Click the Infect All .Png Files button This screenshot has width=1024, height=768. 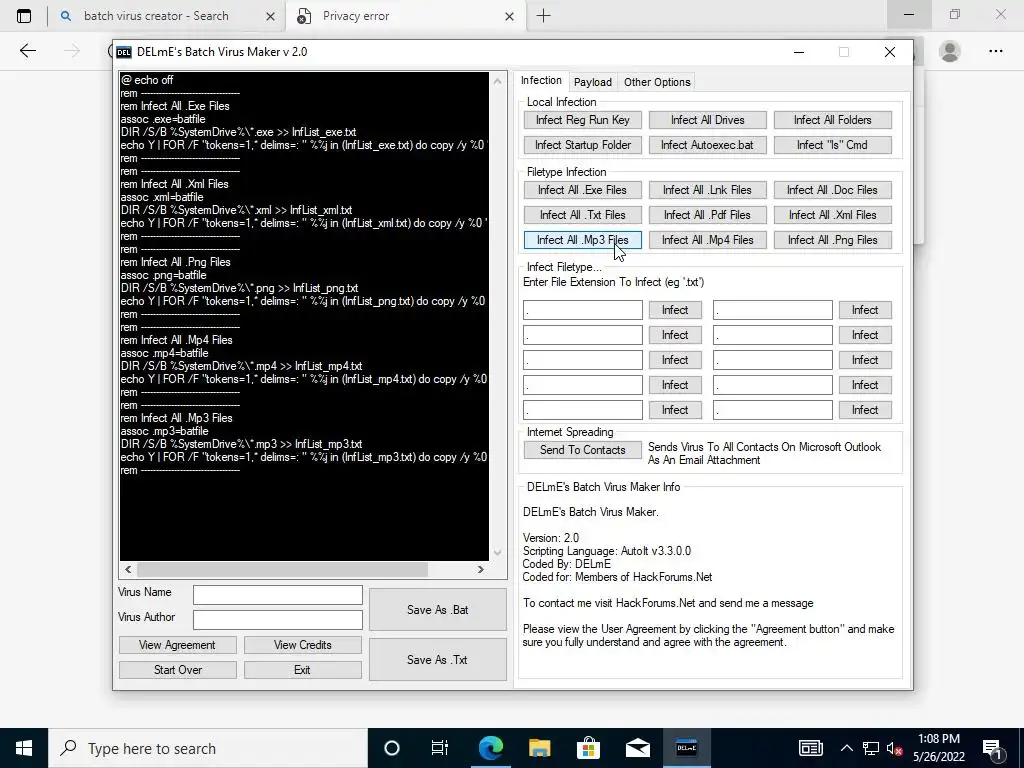[833, 240]
